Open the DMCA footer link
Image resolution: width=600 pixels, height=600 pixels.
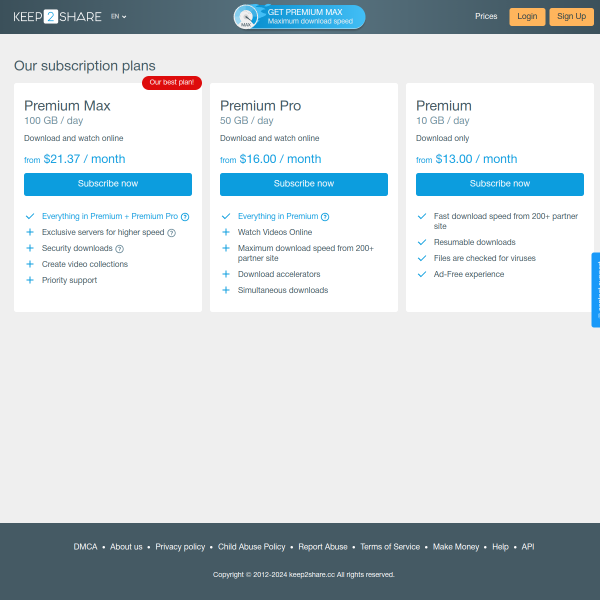point(85,547)
